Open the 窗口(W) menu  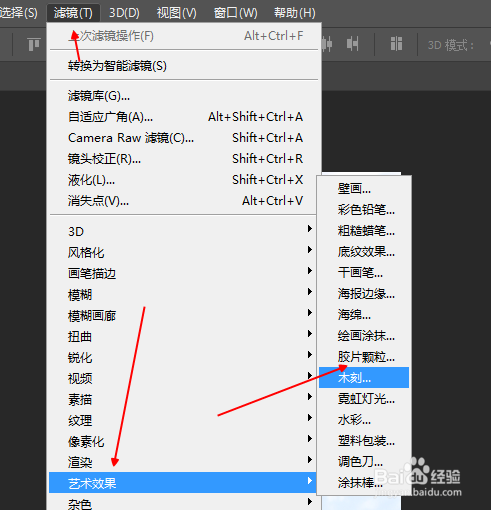(x=236, y=13)
